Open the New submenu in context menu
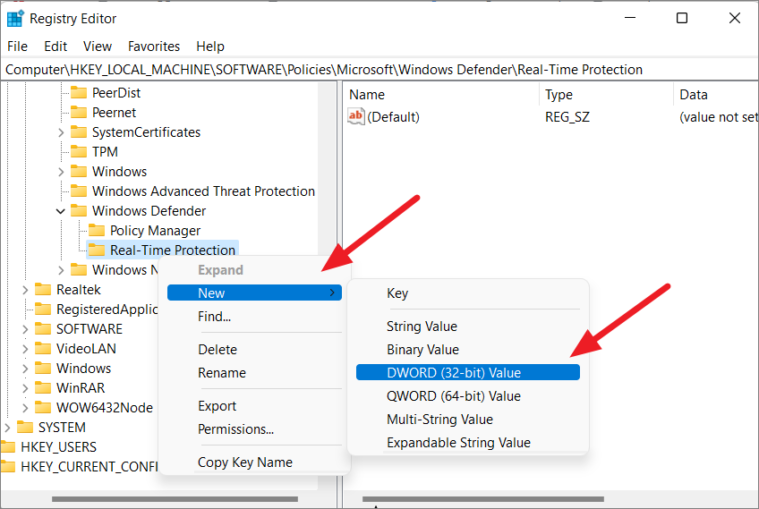This screenshot has width=759, height=509. [x=255, y=293]
